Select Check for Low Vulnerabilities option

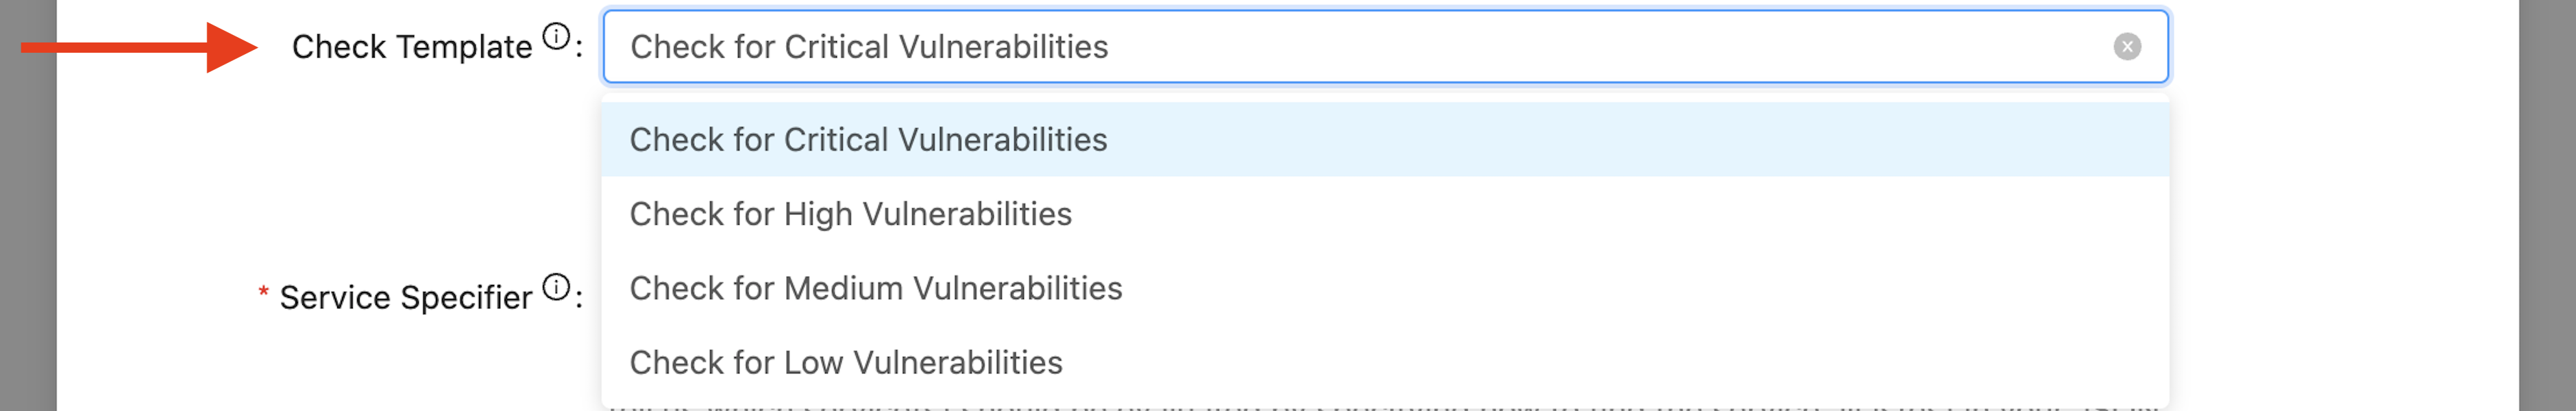pos(845,362)
